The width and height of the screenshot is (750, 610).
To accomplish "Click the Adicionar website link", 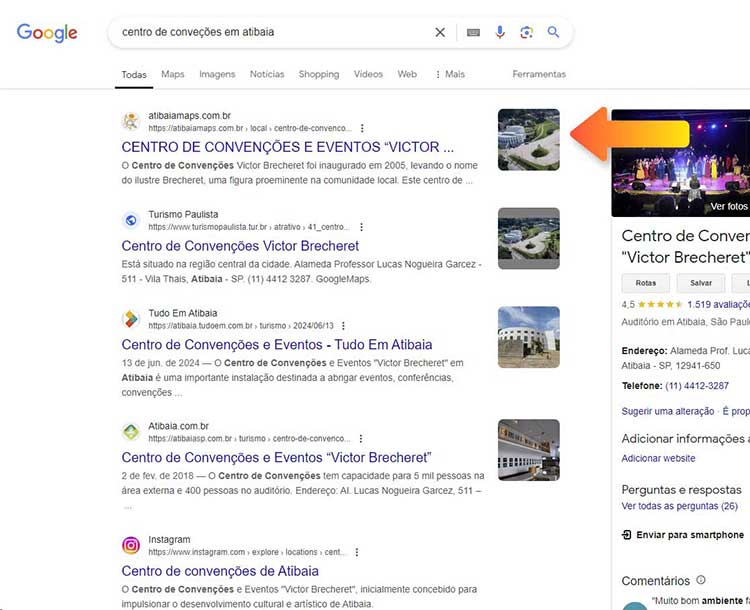I will pos(658,458).
